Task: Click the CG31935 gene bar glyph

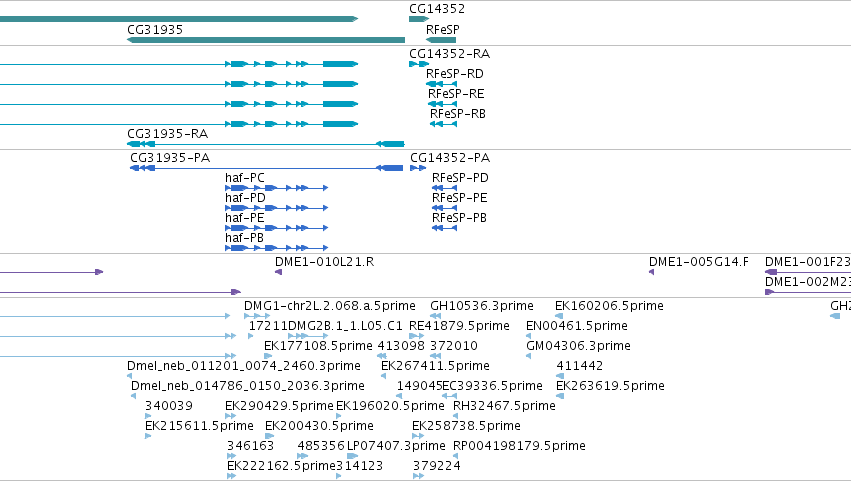Action: point(266,40)
